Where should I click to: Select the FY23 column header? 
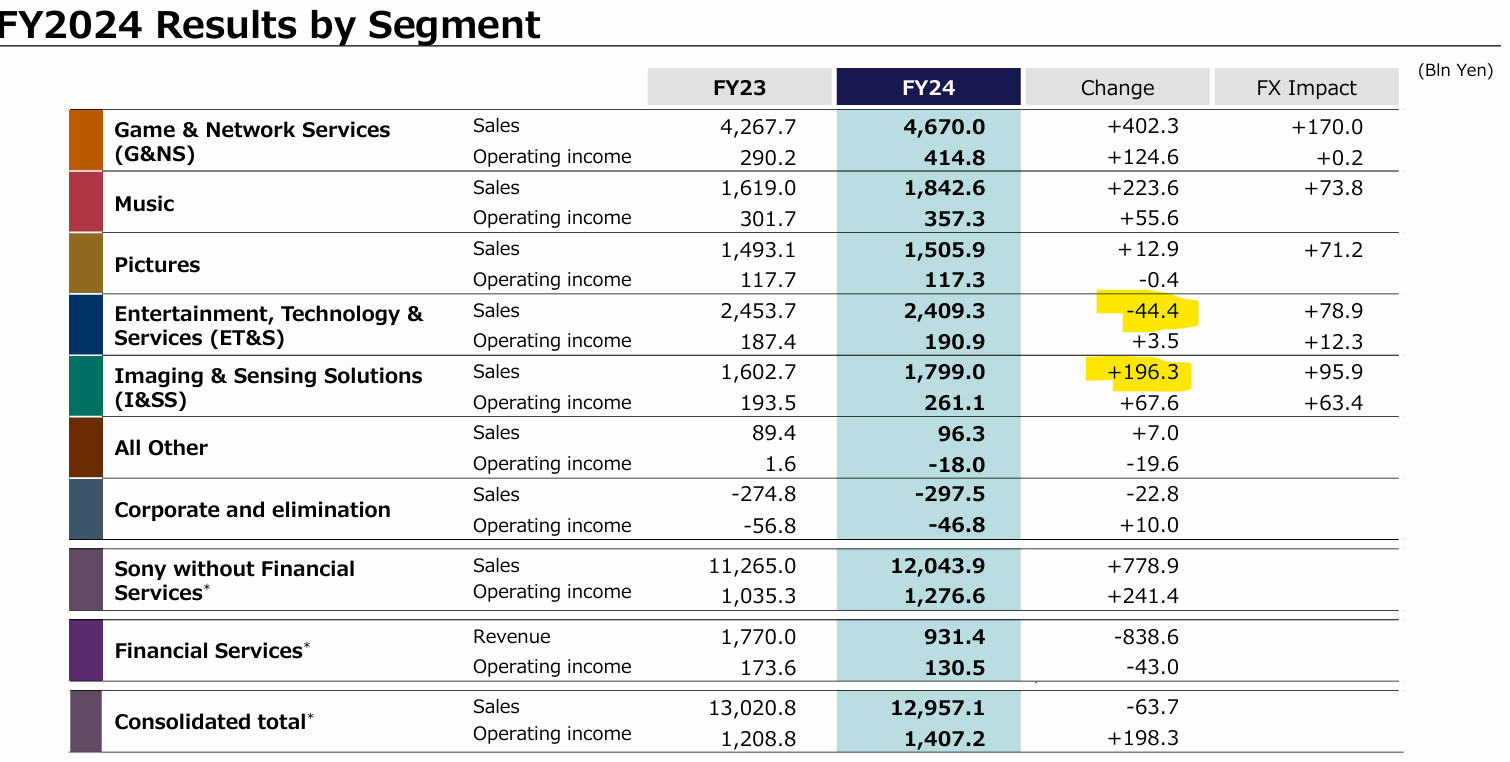coord(740,87)
